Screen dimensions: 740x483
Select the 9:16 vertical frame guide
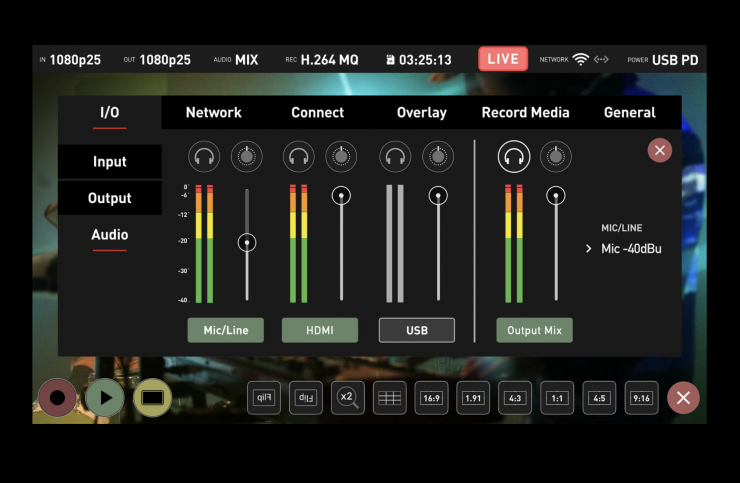point(641,398)
